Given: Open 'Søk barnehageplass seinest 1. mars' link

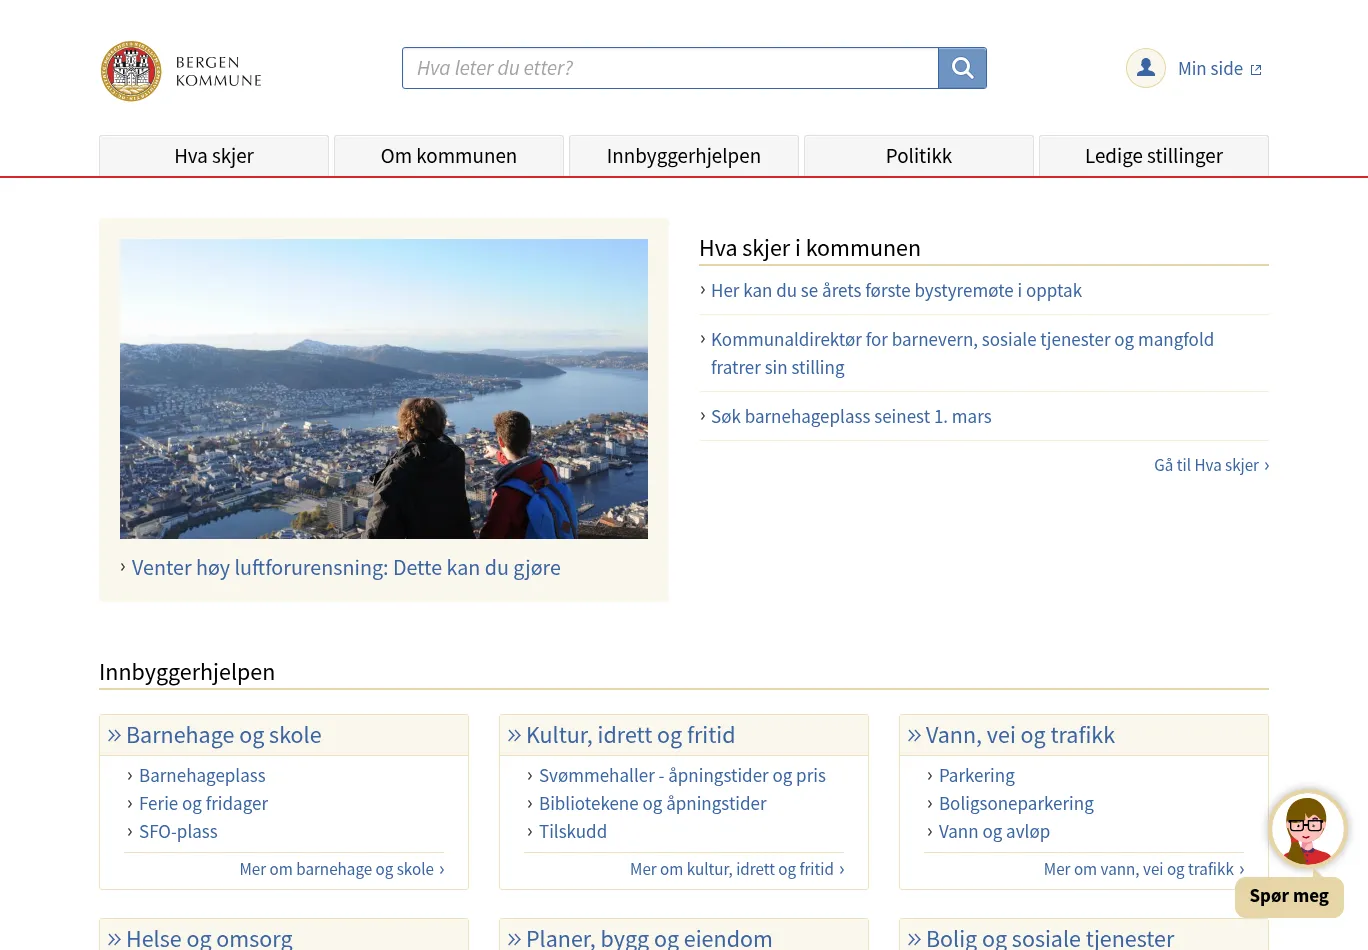Looking at the screenshot, I should (x=851, y=417).
